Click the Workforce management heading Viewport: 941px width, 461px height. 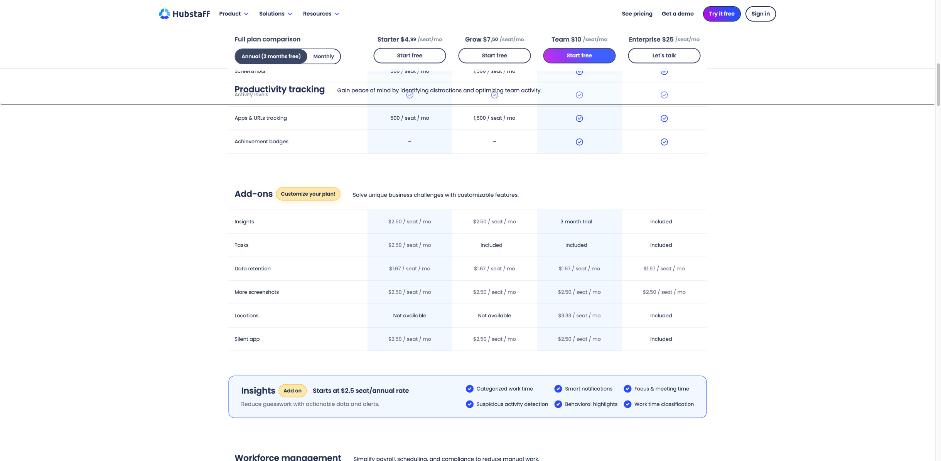287,457
